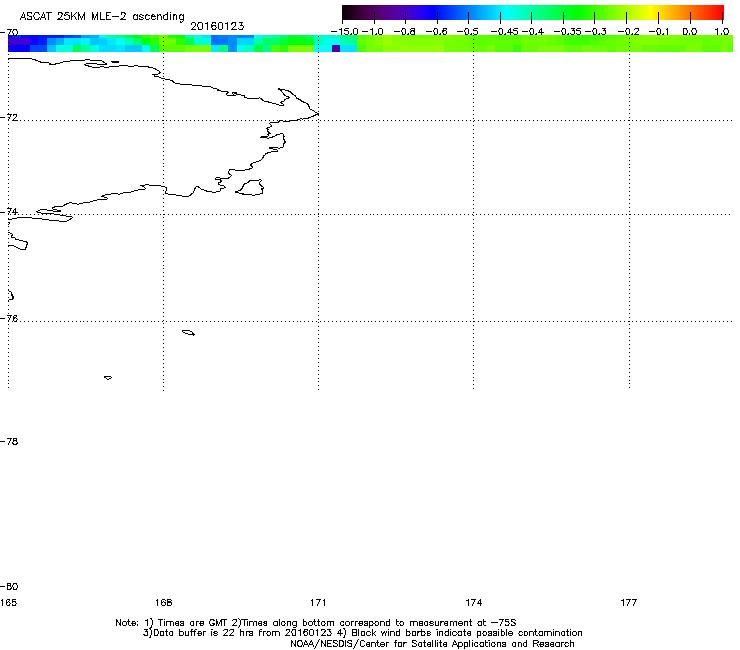Click the -0.5 color scale label
The height and width of the screenshot is (650, 740).
click(467, 32)
